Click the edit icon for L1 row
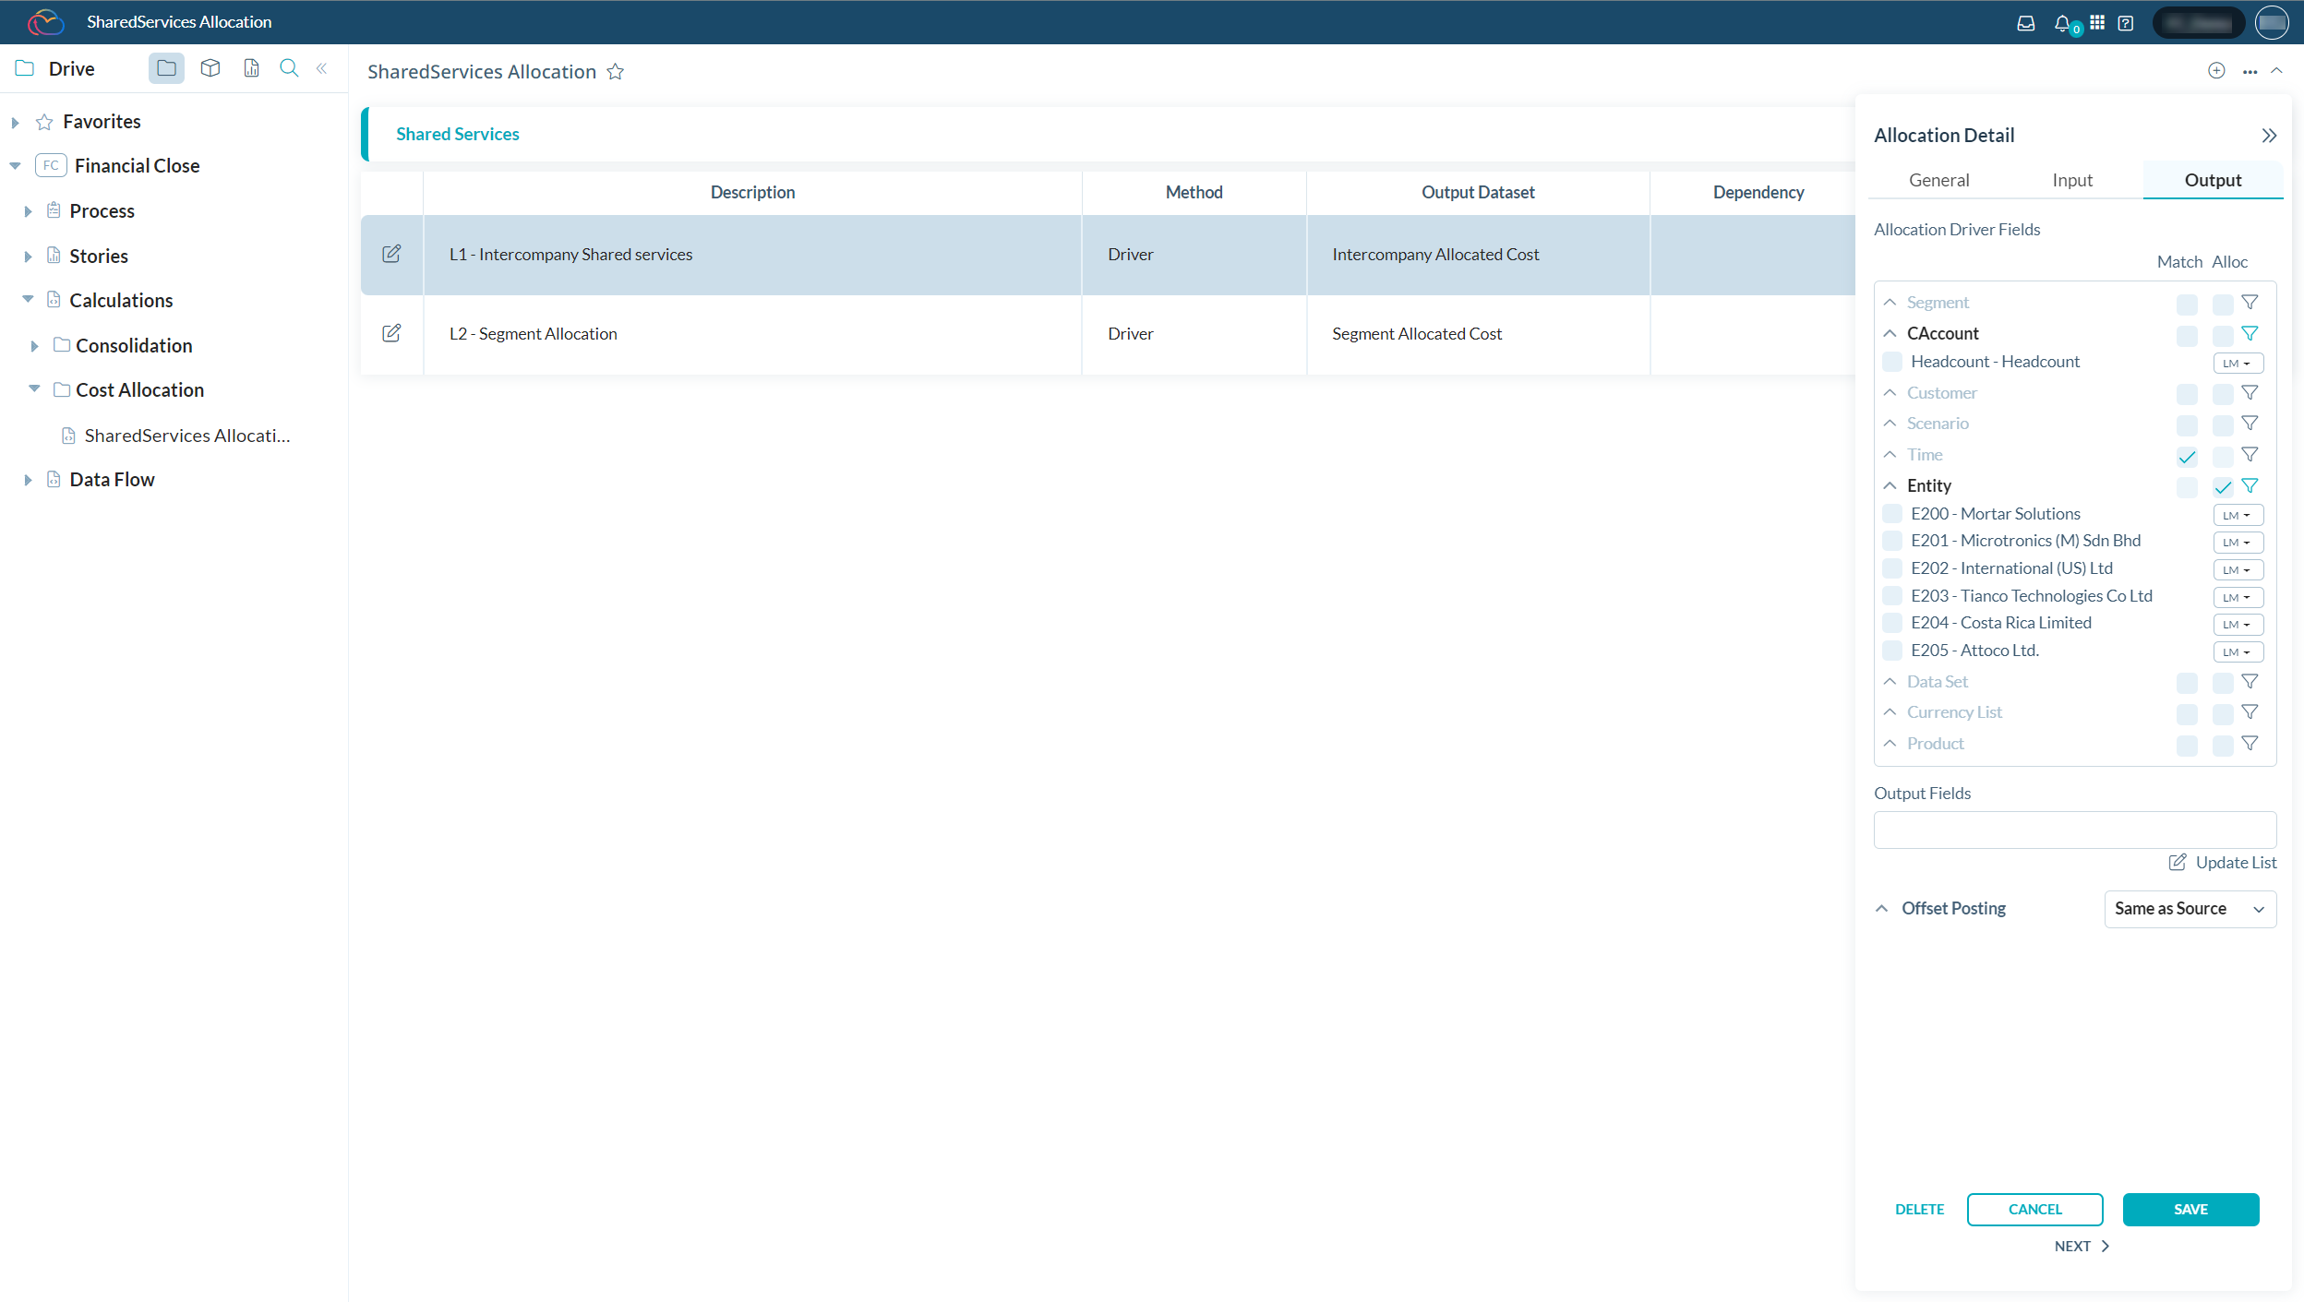The width and height of the screenshot is (2304, 1302). coord(391,254)
